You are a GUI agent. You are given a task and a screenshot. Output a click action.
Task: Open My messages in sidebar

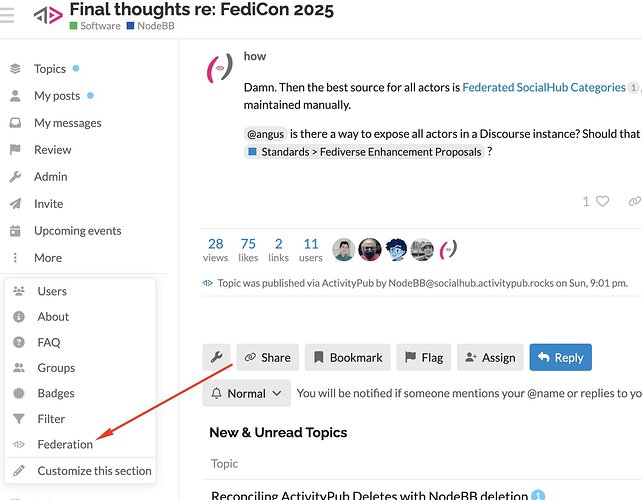[x=68, y=123]
